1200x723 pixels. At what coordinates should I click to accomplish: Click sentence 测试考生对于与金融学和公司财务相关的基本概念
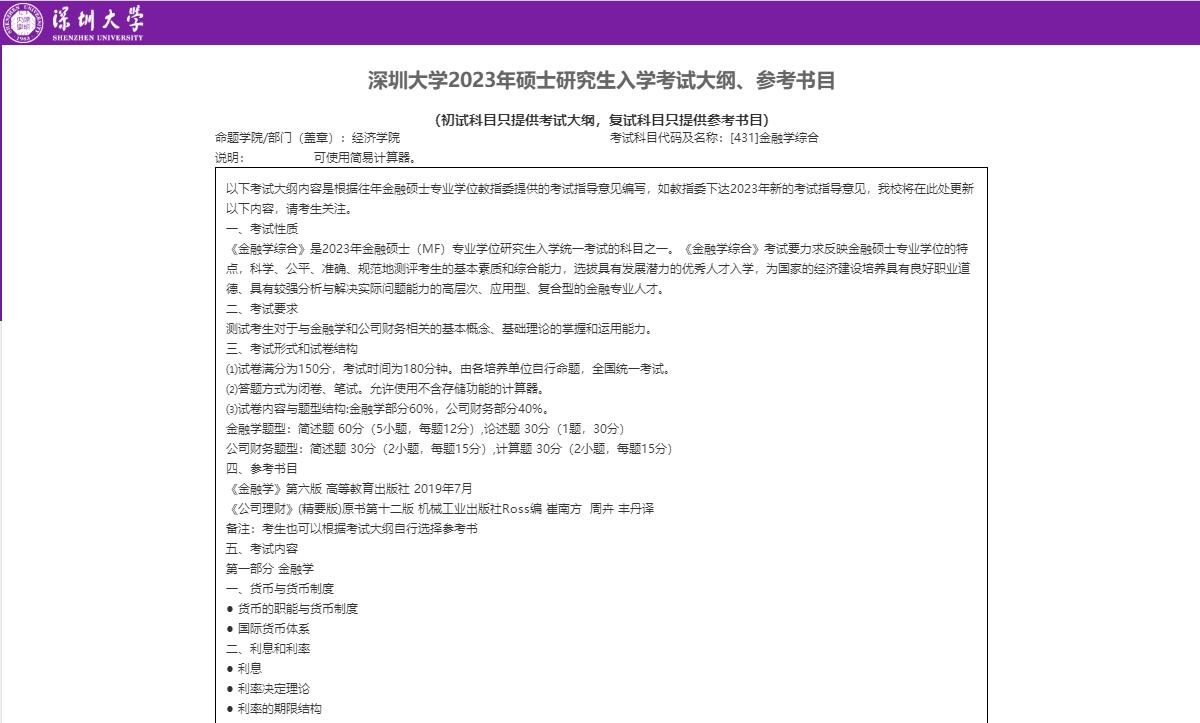point(440,329)
